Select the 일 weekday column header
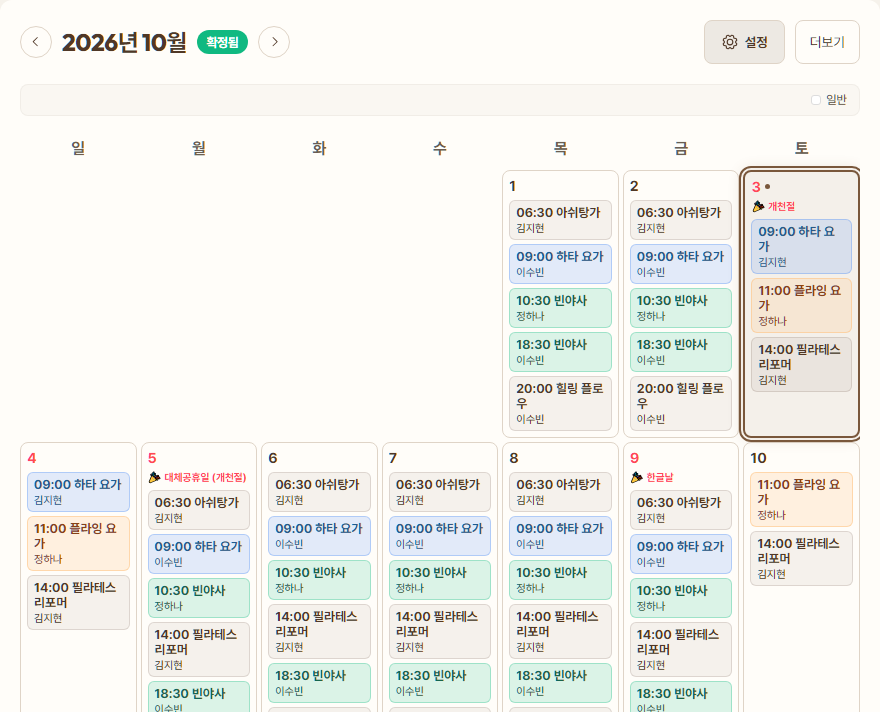 [x=78, y=148]
